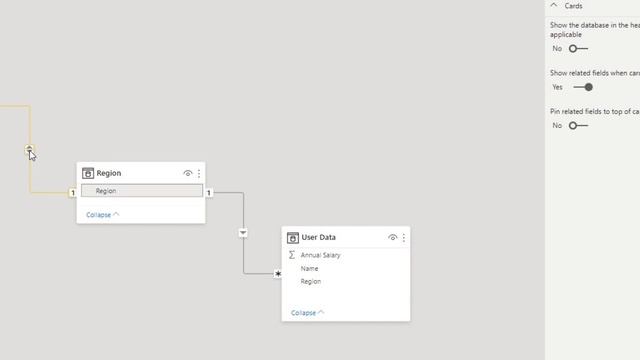Open more options menu on User Data table
The height and width of the screenshot is (360, 640).
tap(404, 238)
